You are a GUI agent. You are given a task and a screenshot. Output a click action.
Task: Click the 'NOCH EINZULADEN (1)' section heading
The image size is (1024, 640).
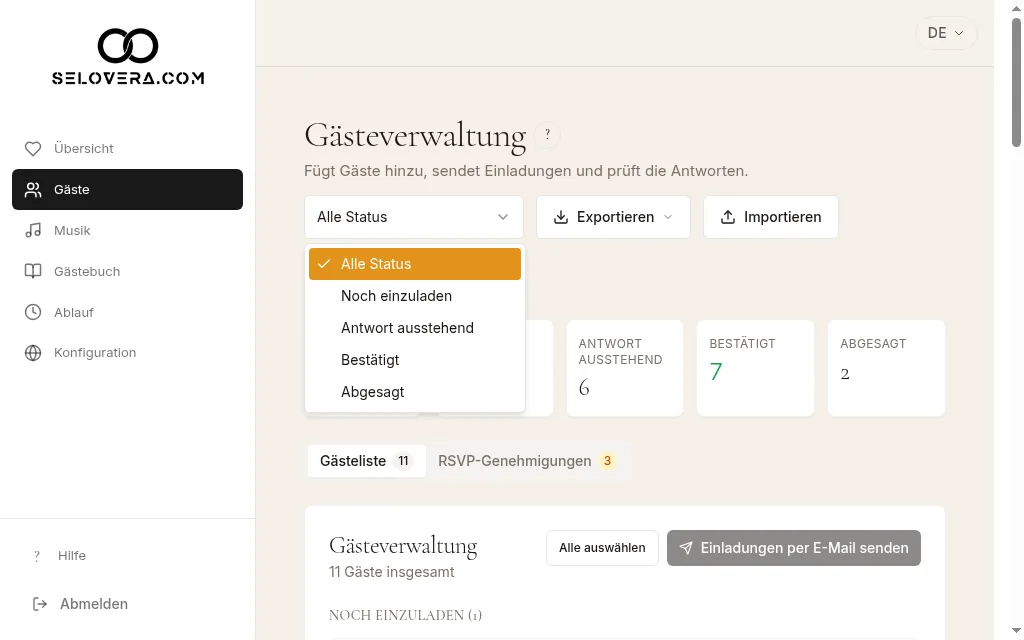tap(406, 615)
